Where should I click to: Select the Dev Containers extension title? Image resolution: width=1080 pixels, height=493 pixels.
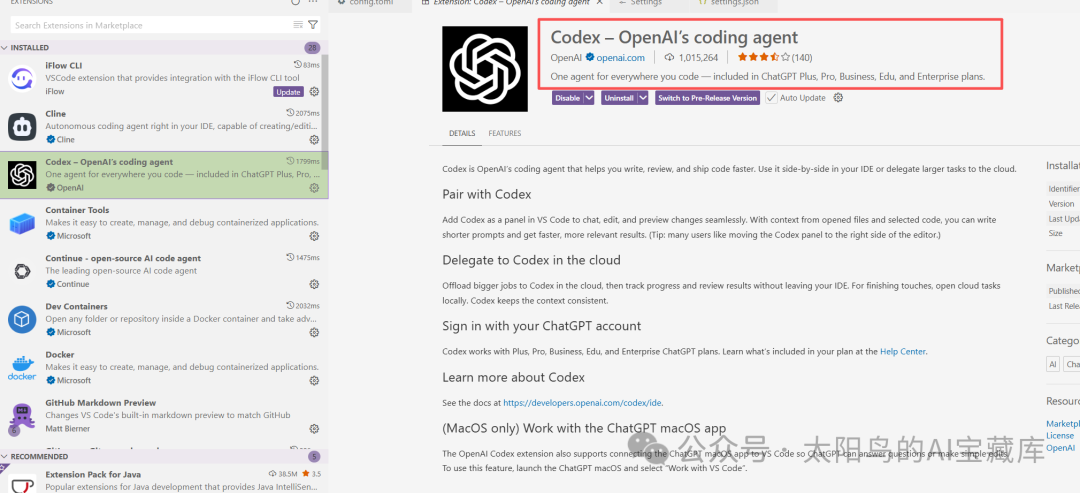76,306
